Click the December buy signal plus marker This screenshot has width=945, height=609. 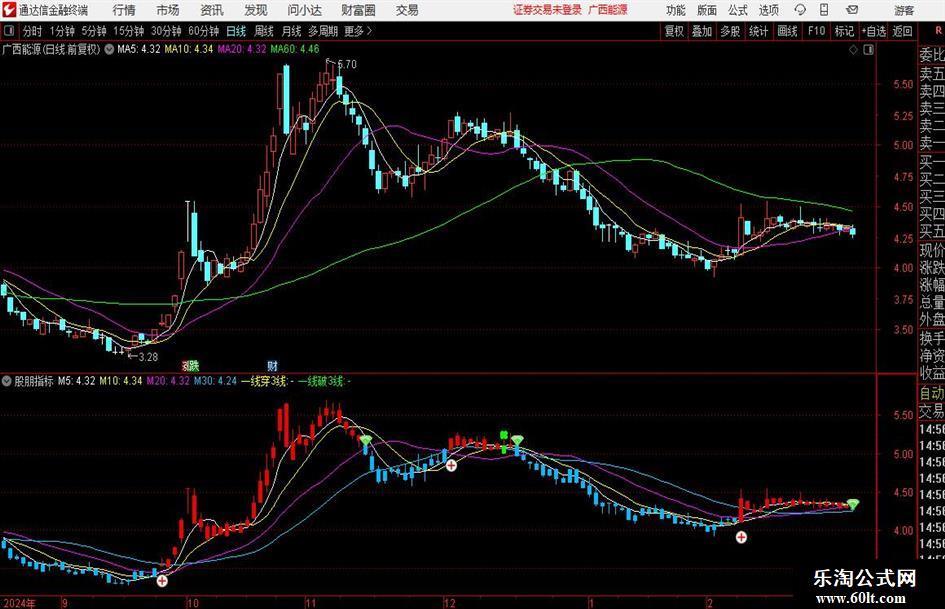click(x=451, y=465)
